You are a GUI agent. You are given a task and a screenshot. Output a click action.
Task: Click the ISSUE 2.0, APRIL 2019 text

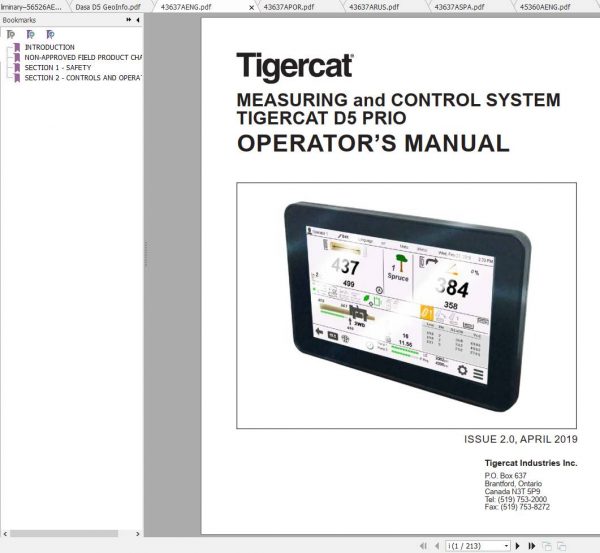coord(521,439)
